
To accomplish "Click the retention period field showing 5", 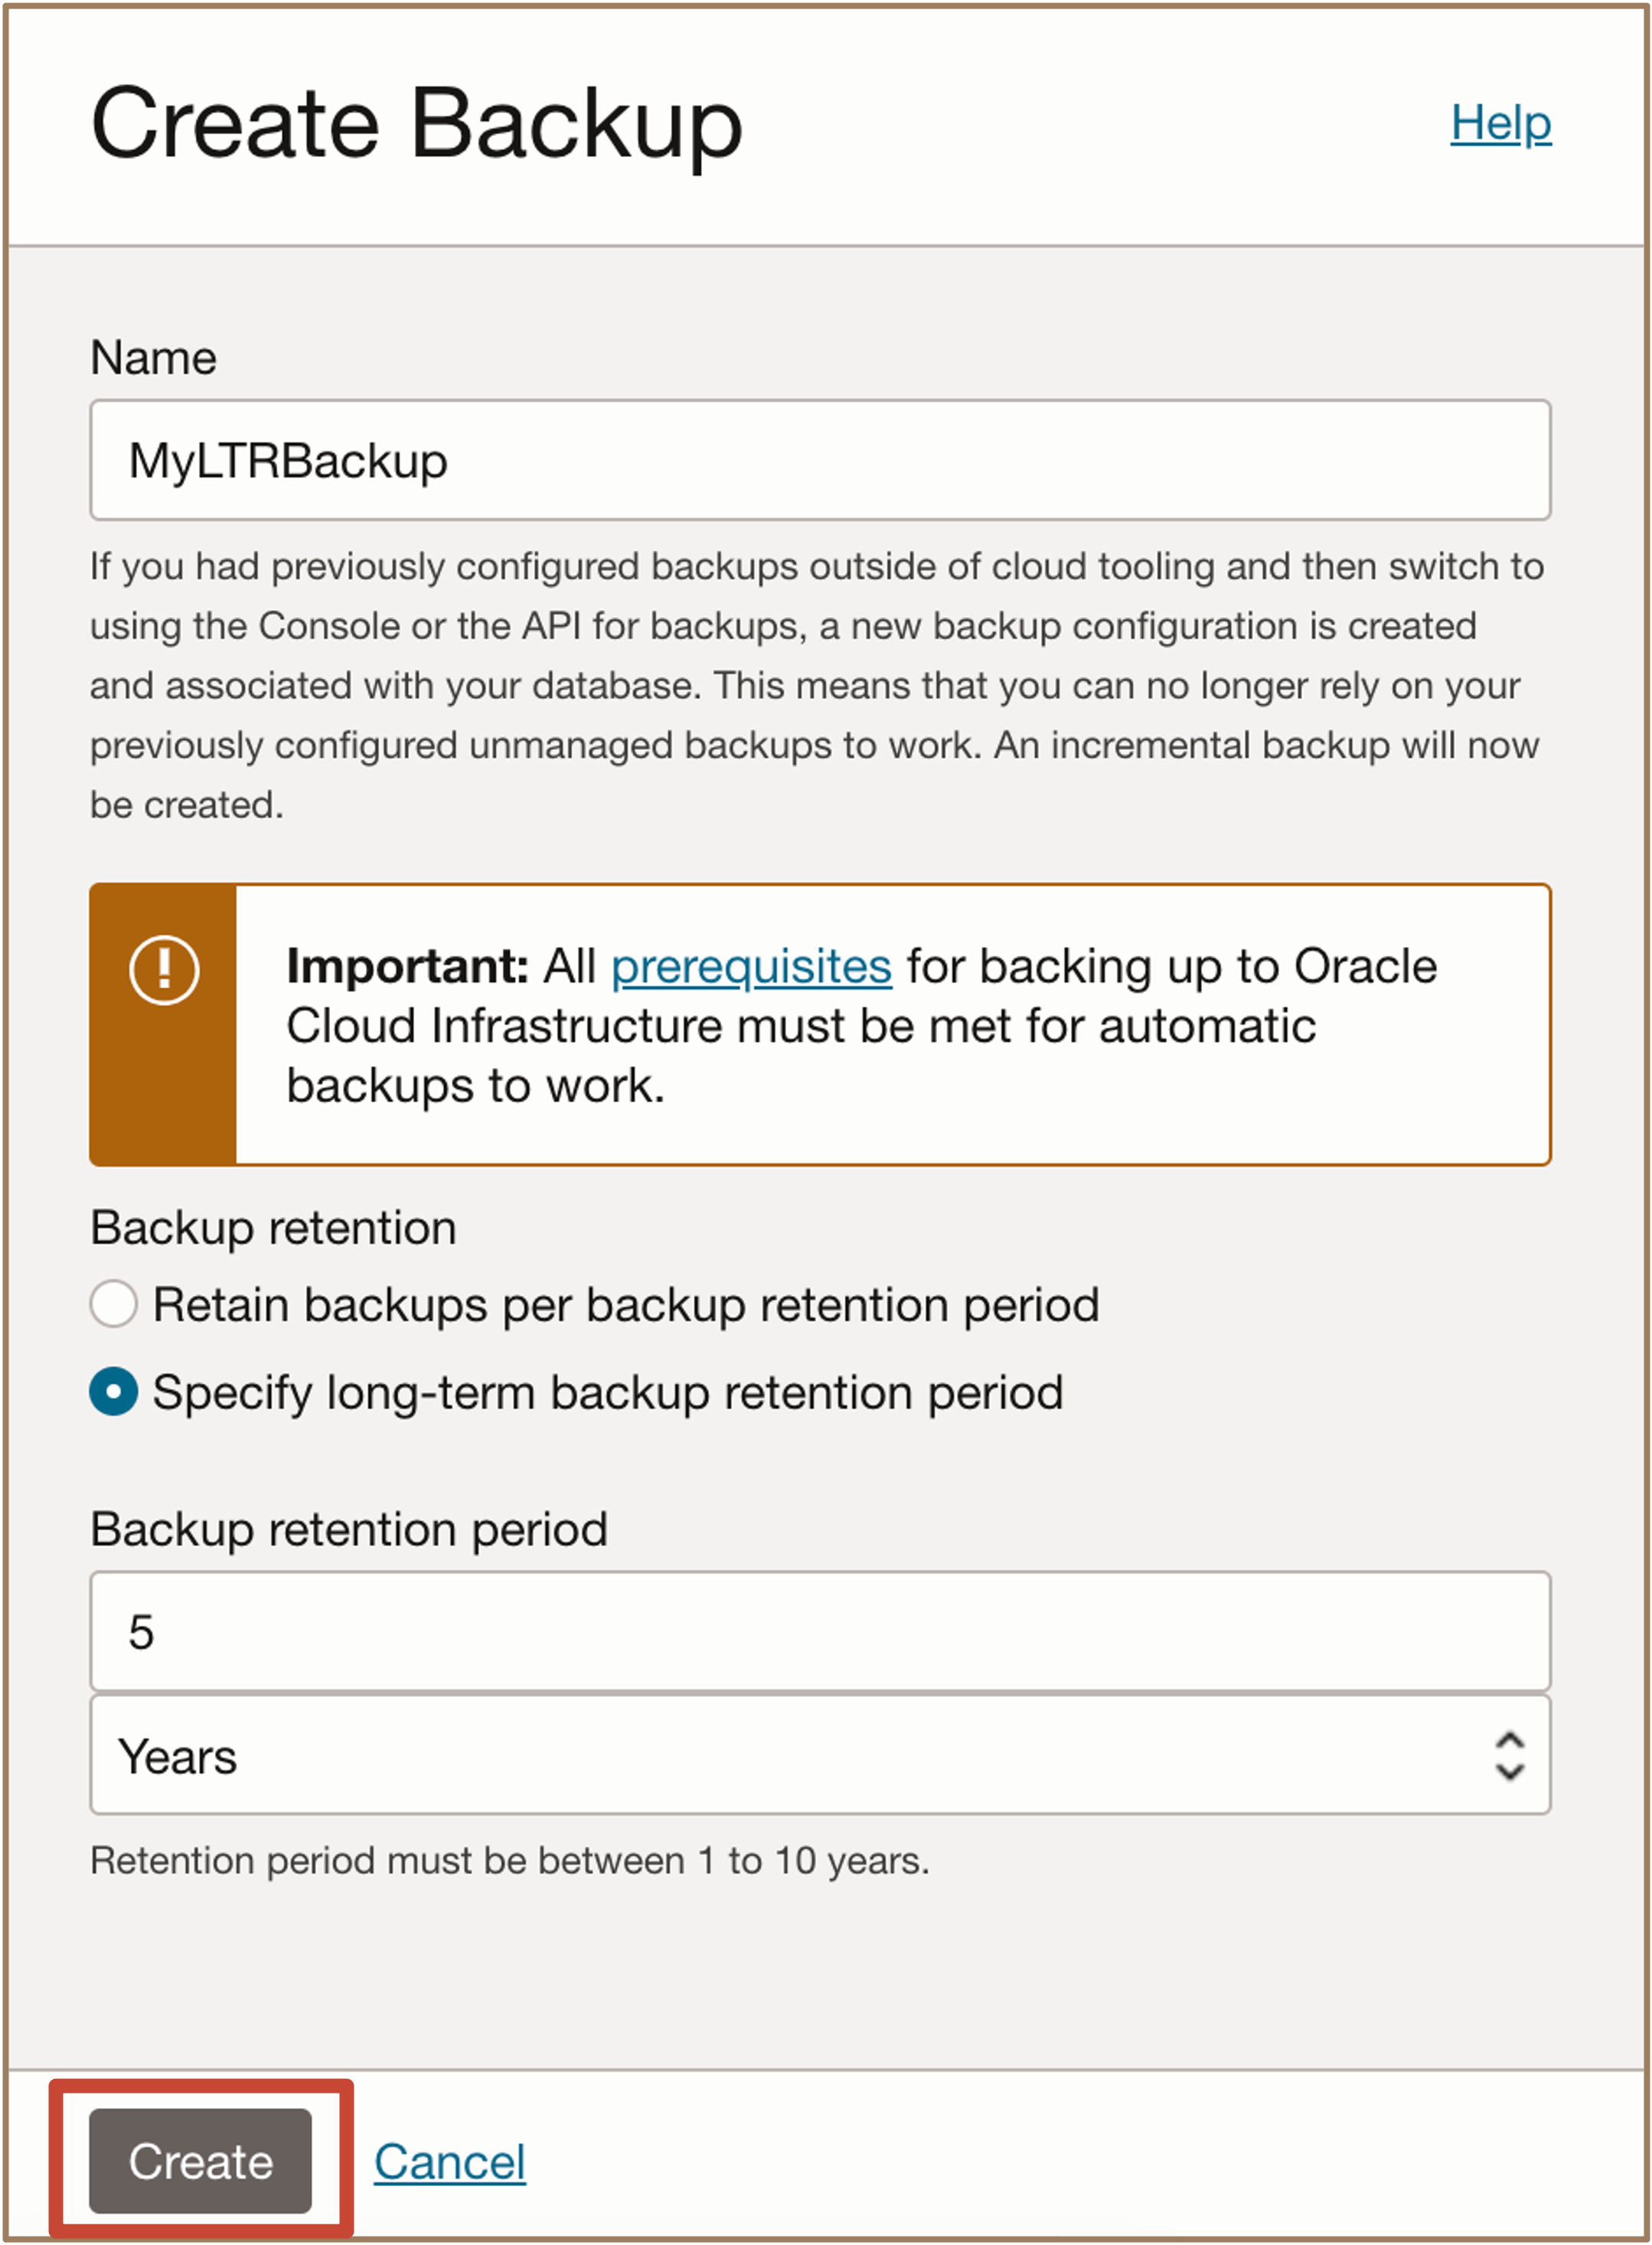I will (x=819, y=1632).
